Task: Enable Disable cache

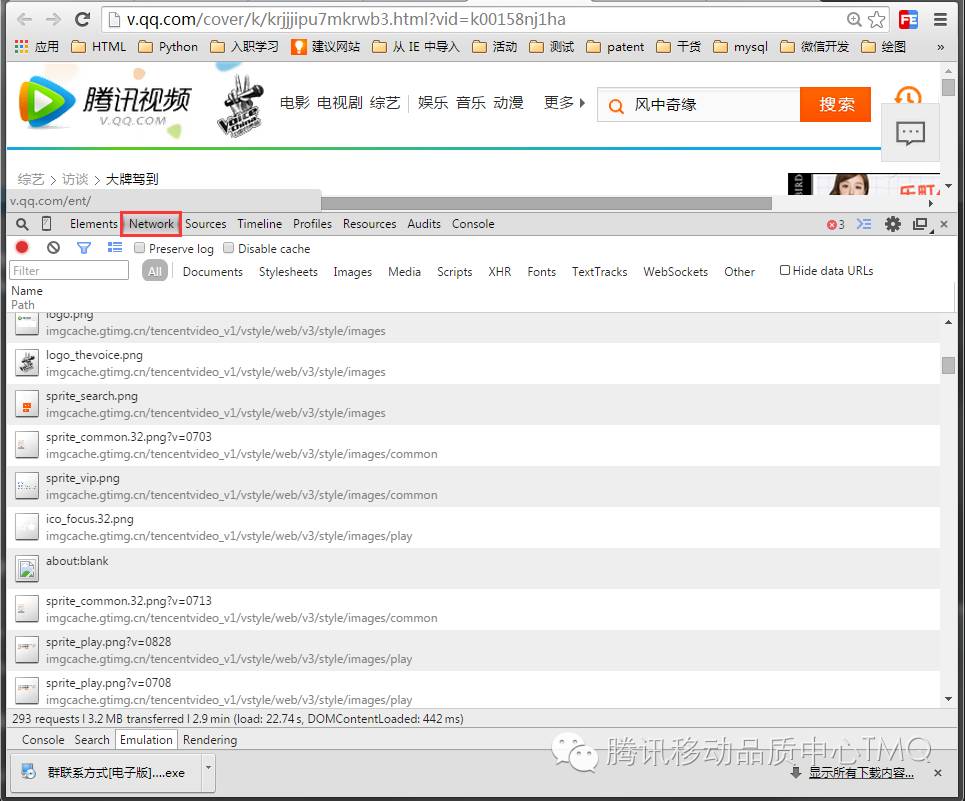Action: click(228, 248)
